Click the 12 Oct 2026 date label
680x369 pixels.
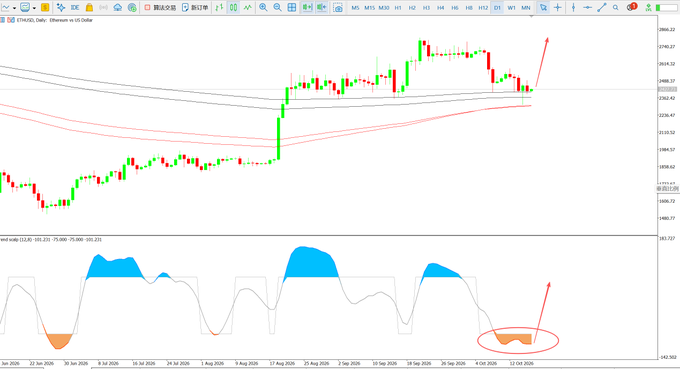coord(521,363)
